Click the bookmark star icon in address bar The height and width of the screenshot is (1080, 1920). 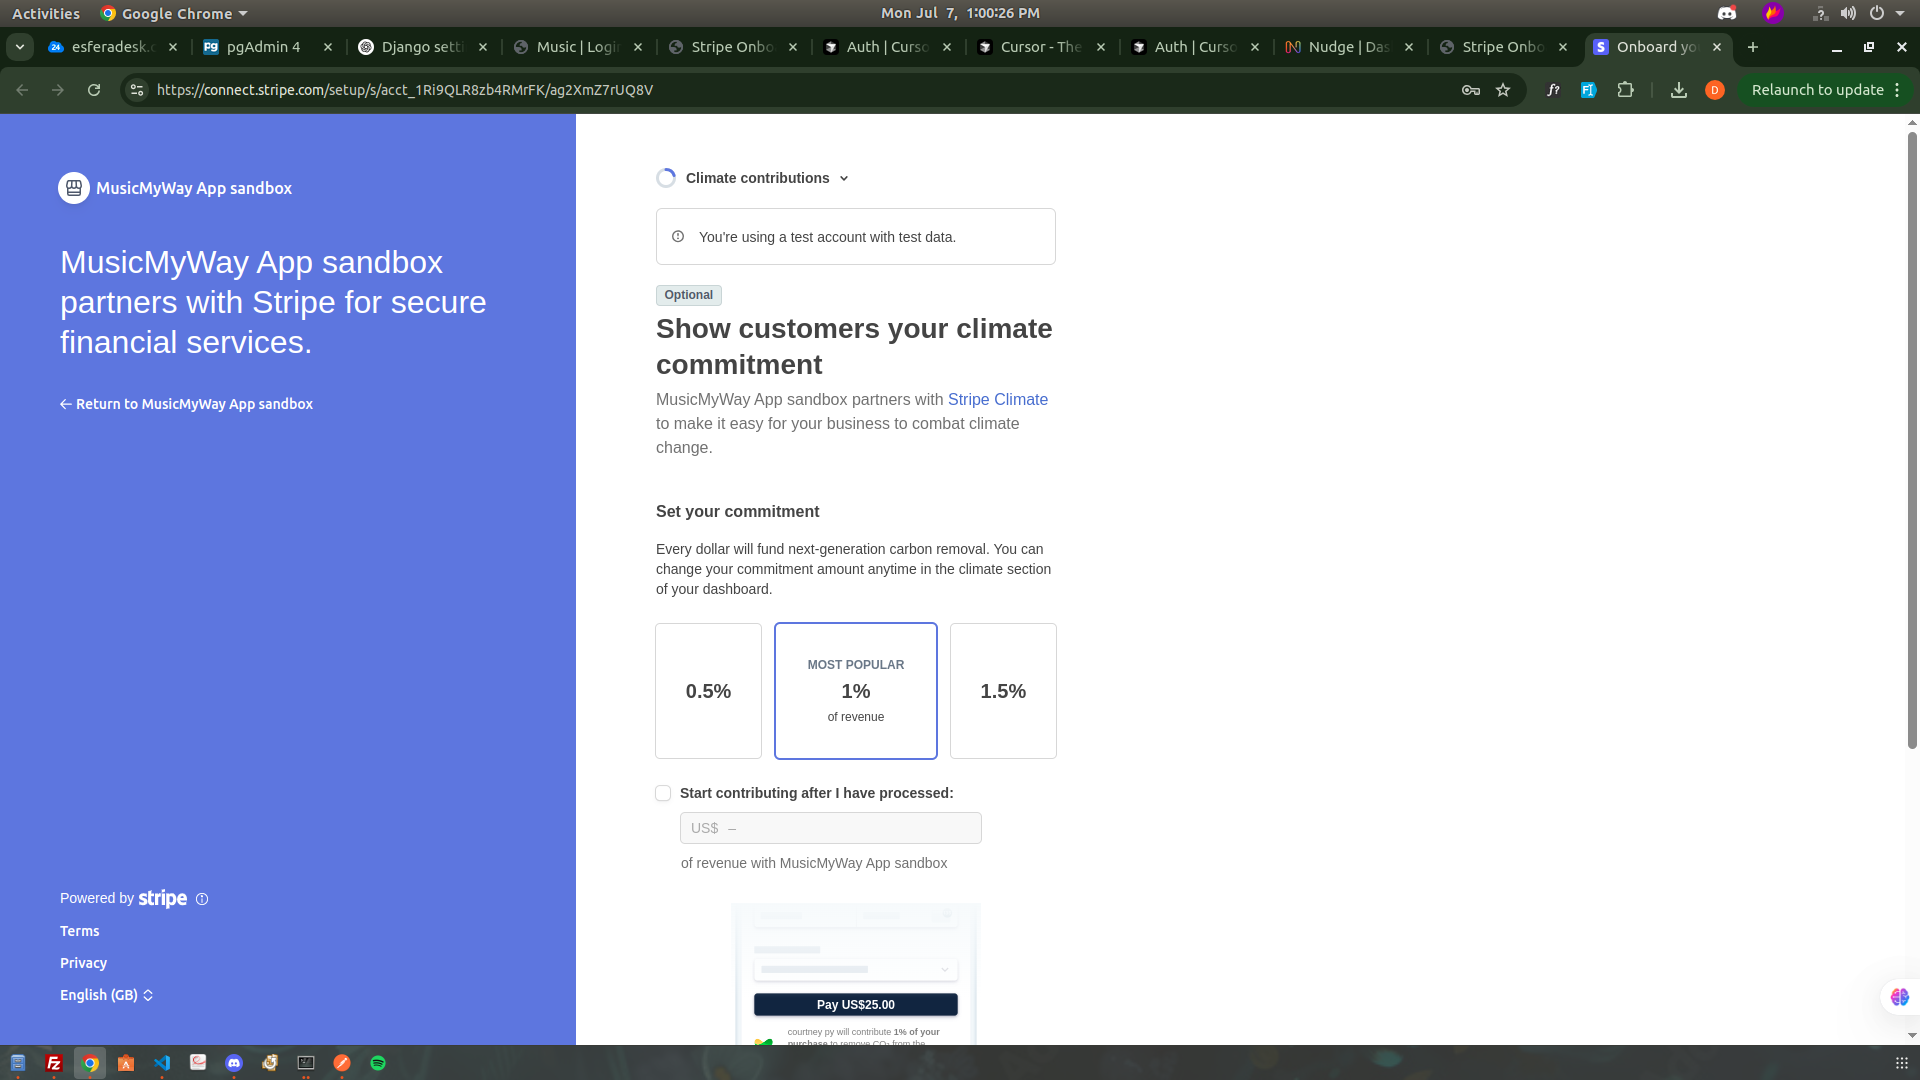coord(1502,90)
